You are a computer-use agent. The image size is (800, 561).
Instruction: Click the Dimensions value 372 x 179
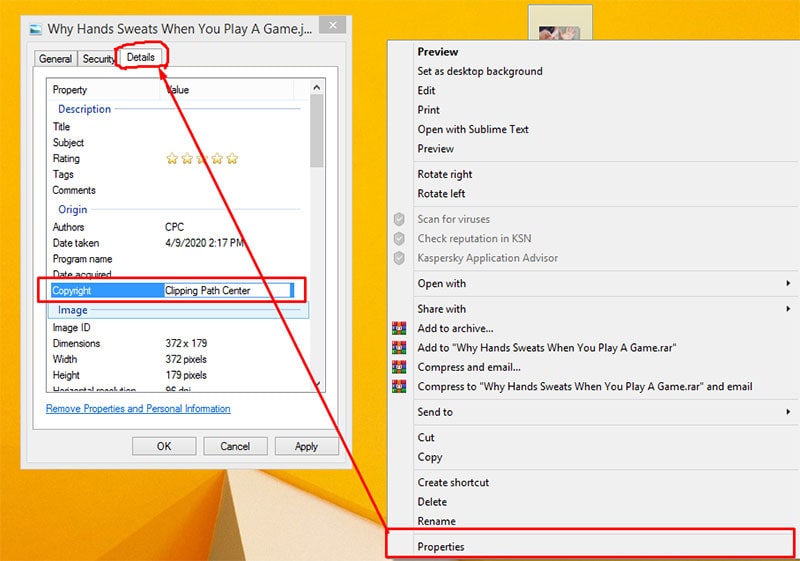(186, 343)
